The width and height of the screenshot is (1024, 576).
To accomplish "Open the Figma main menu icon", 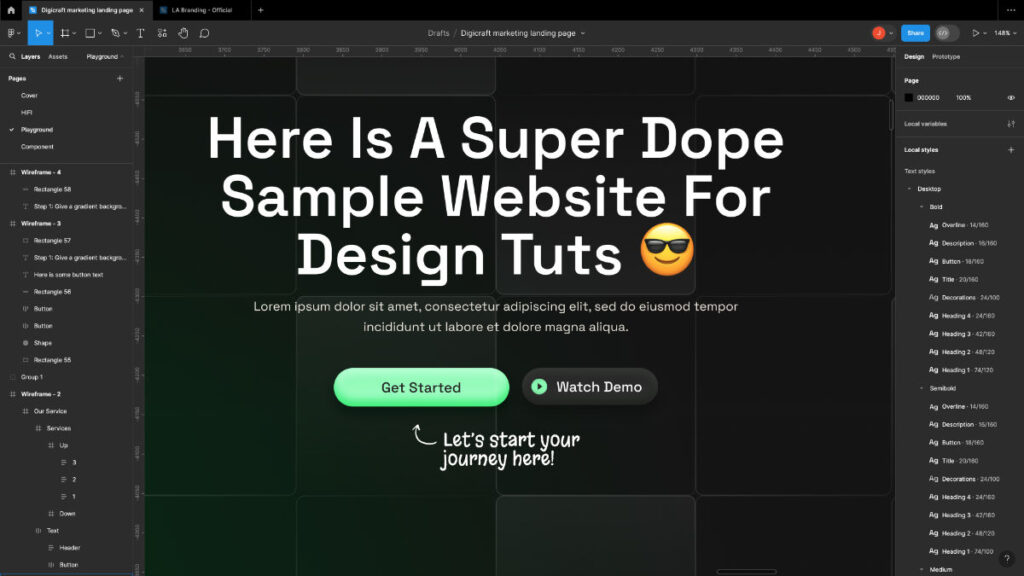I will (x=11, y=33).
